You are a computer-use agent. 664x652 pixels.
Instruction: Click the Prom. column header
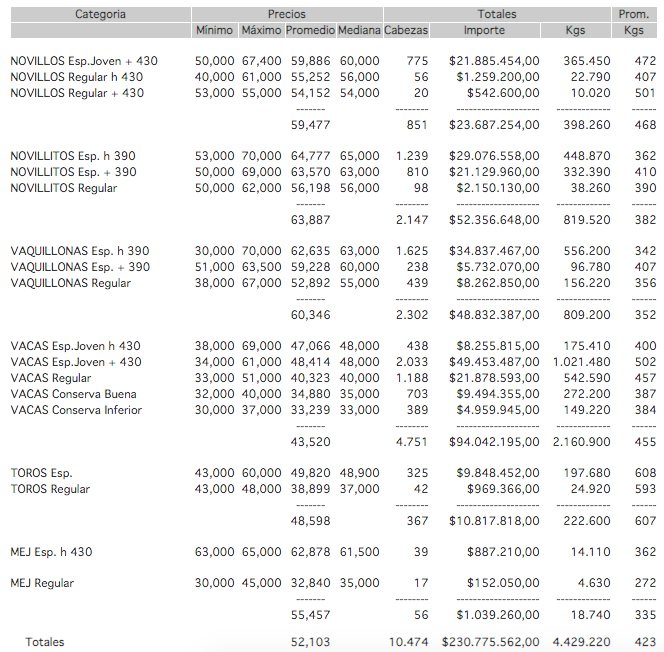pyautogui.click(x=634, y=14)
